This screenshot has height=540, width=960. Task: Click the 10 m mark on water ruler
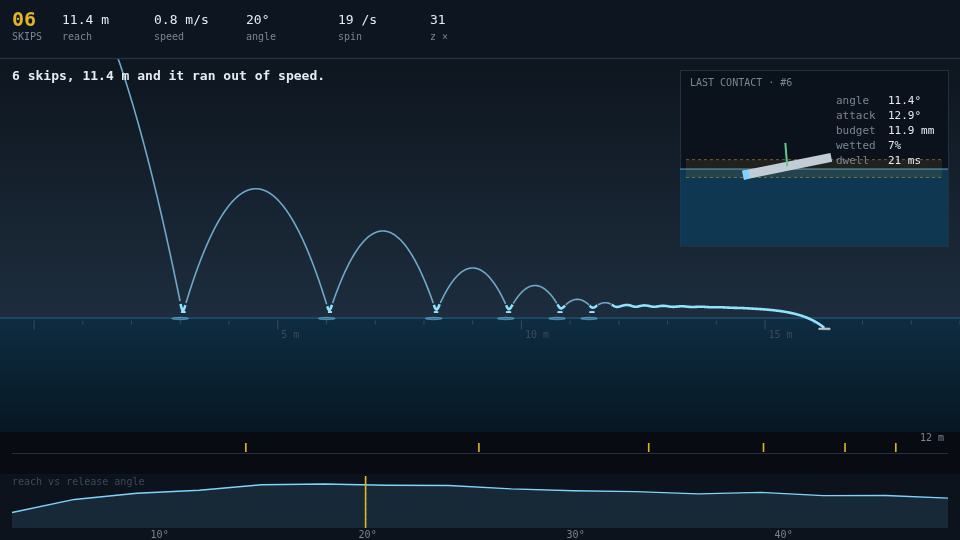pyautogui.click(x=537, y=334)
